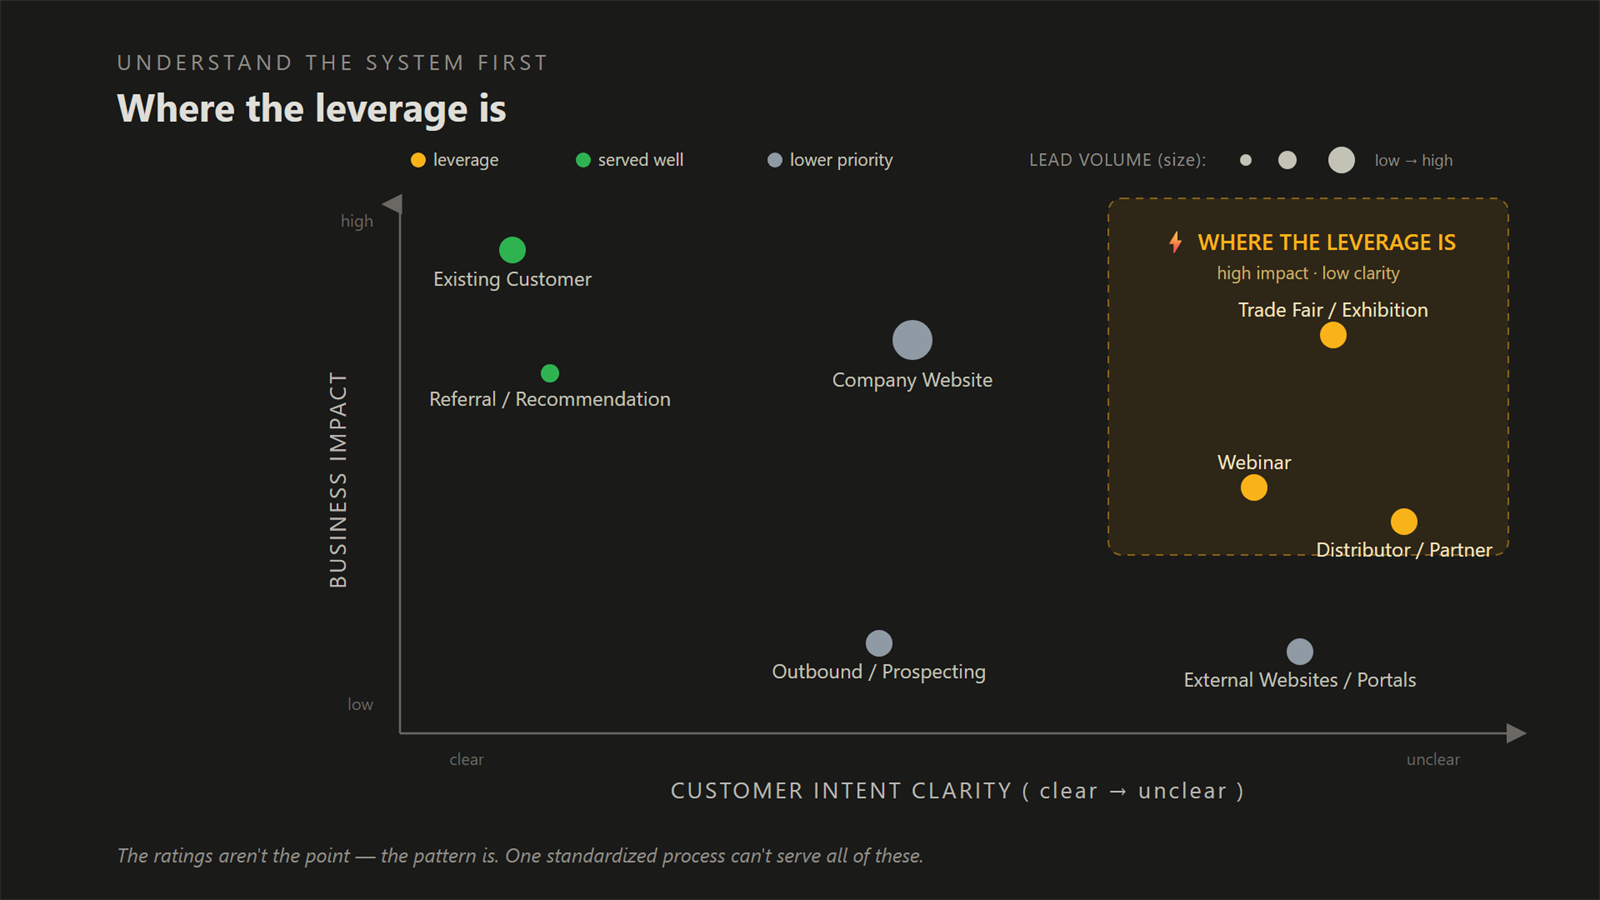
Task: Click the 'high impact · low clarity' text
Action: 1308,273
